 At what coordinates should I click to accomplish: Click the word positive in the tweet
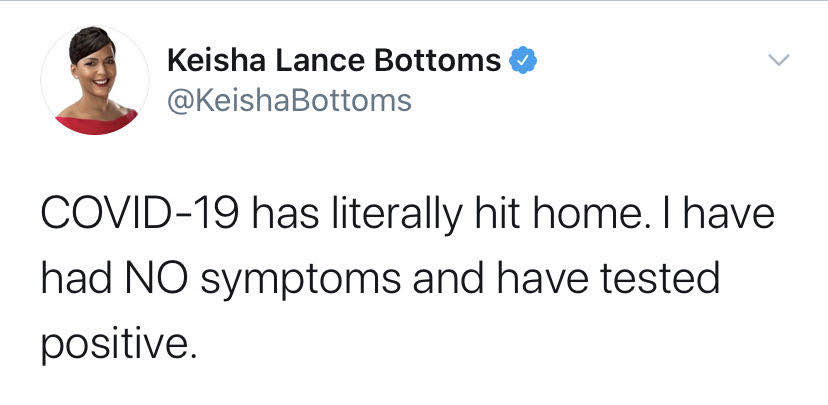115,343
